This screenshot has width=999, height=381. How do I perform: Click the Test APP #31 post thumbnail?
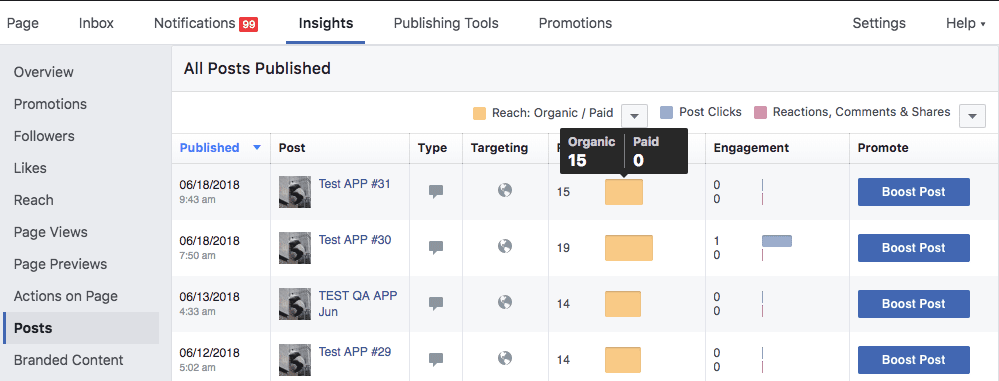point(295,192)
